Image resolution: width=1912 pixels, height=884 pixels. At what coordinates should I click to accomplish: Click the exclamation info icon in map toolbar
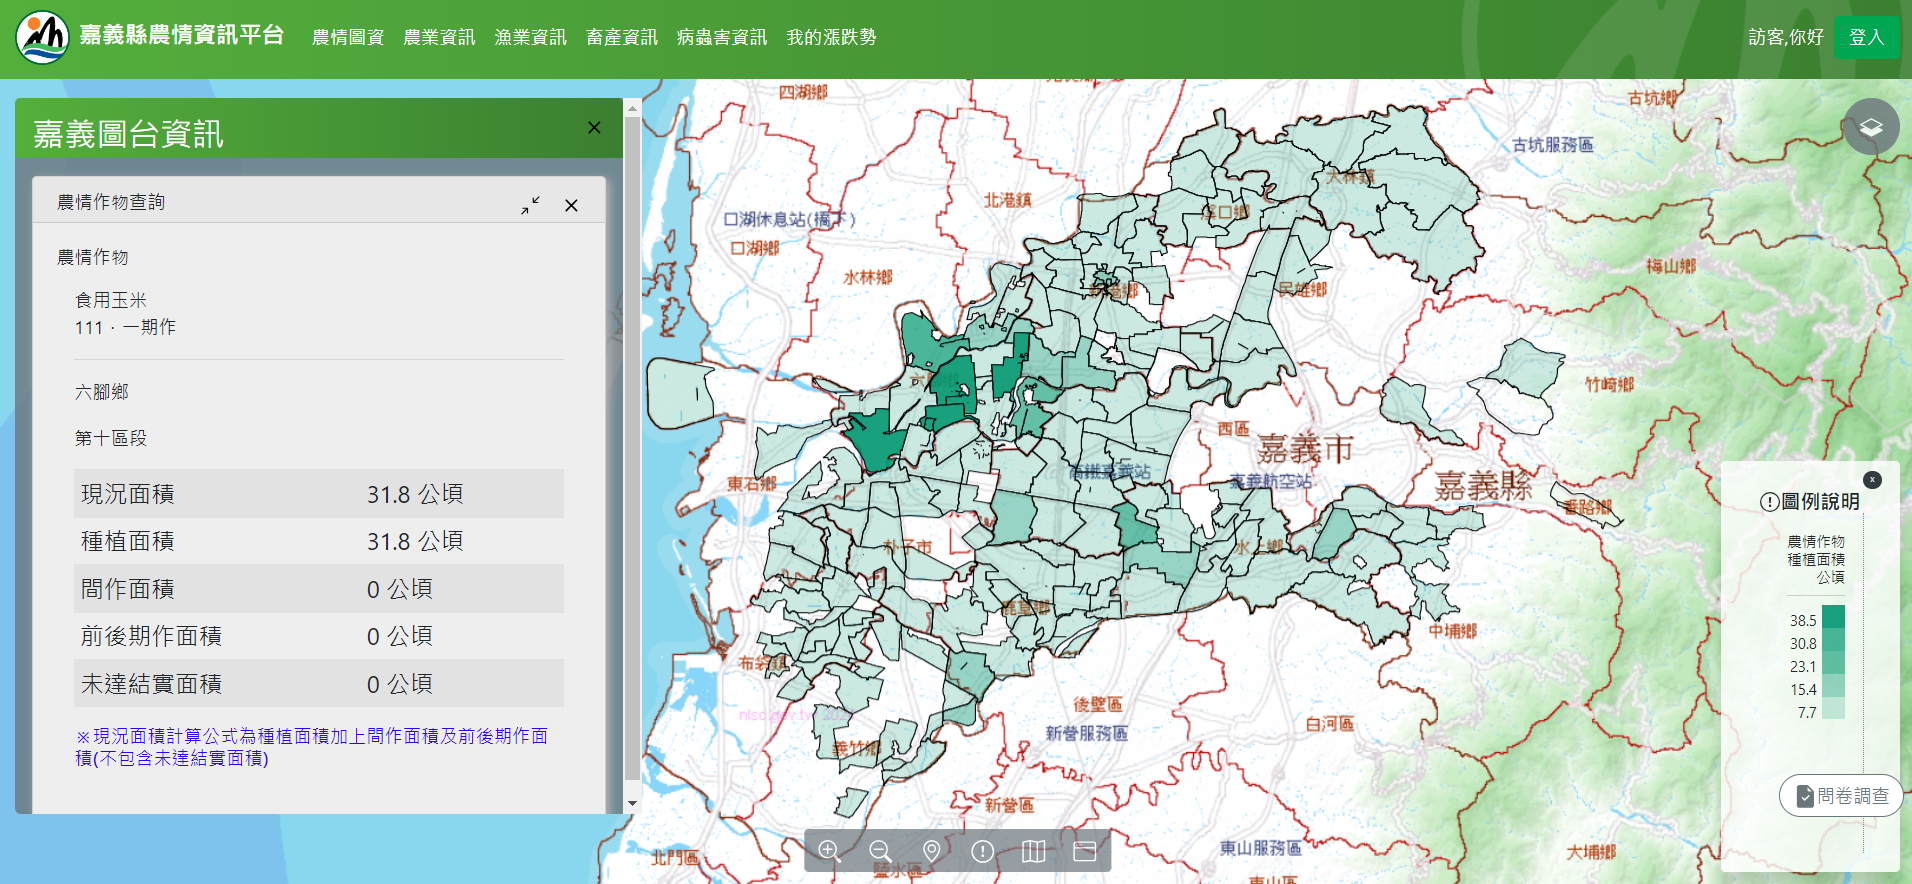[983, 851]
